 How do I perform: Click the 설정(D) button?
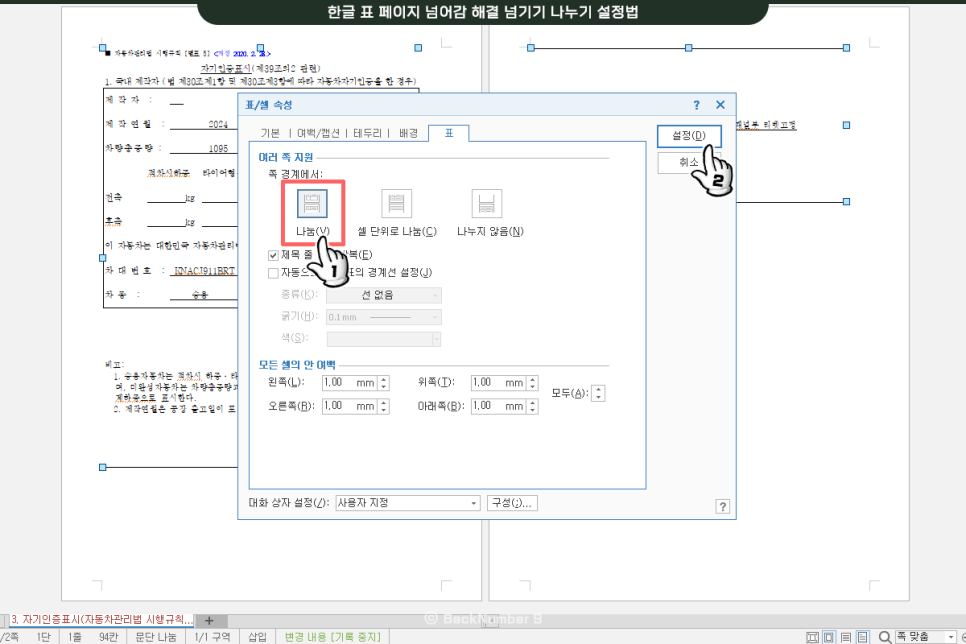689,136
